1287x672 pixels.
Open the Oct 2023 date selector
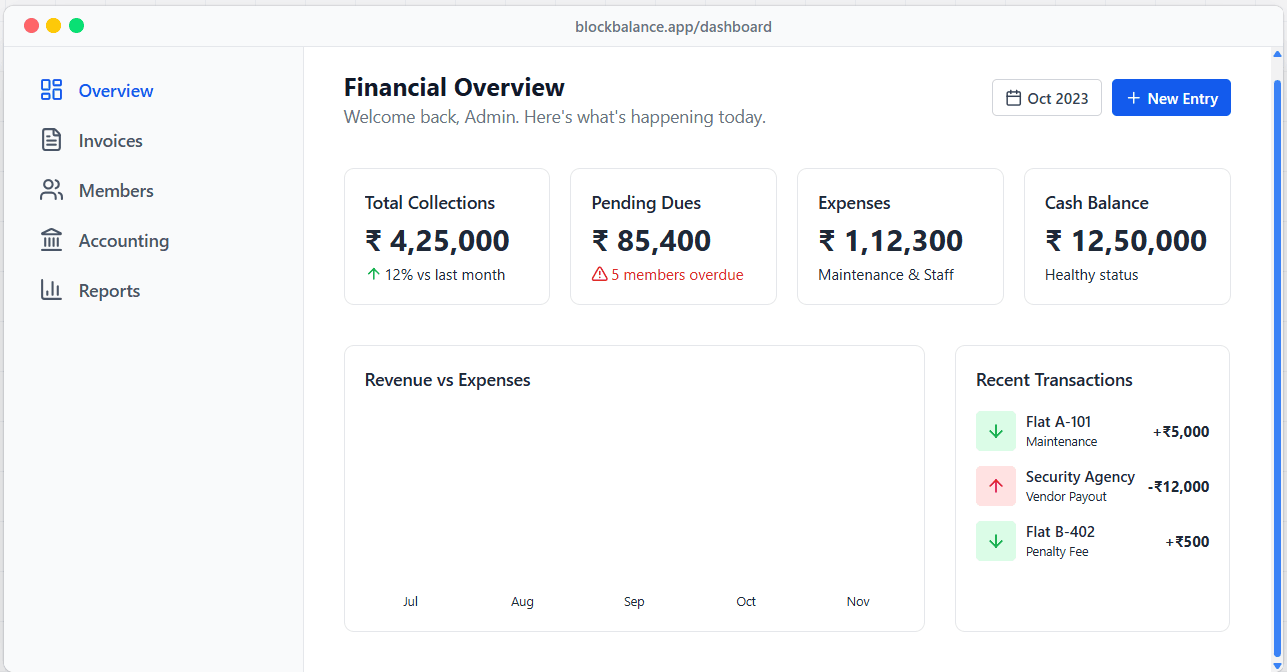[x=1046, y=97]
